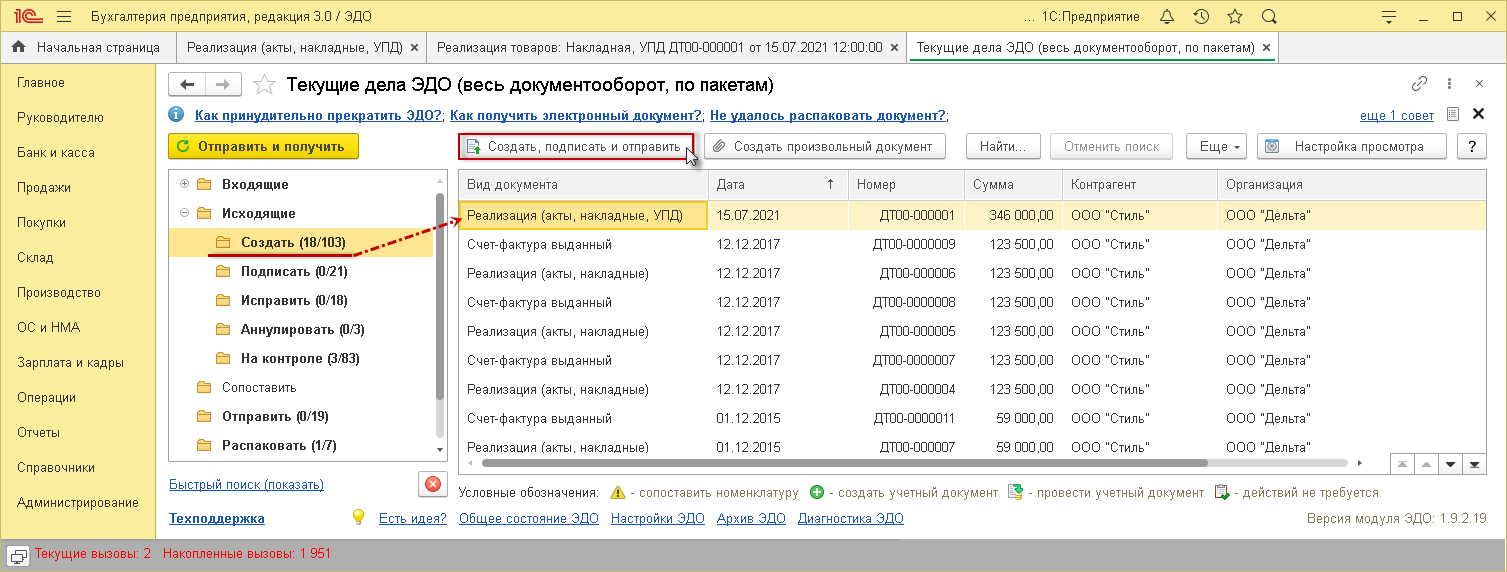Viewport: 1507px width, 572px height.
Task: Open Настройка просмотра
Action: click(x=1353, y=146)
